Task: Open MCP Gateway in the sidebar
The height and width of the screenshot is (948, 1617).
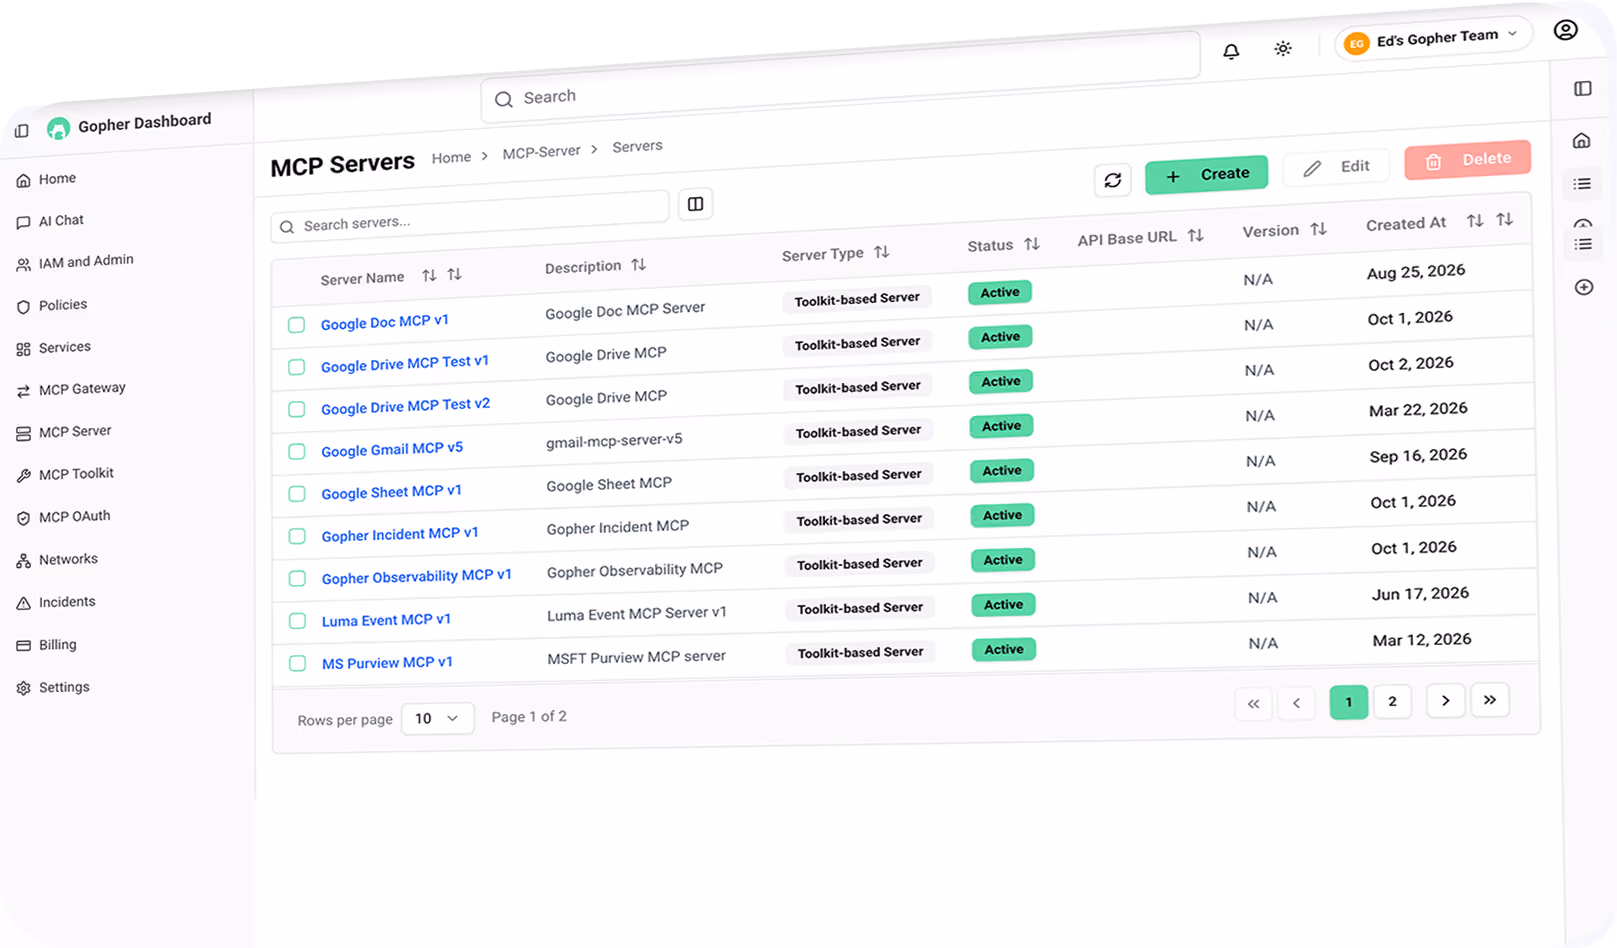Action: pos(82,389)
